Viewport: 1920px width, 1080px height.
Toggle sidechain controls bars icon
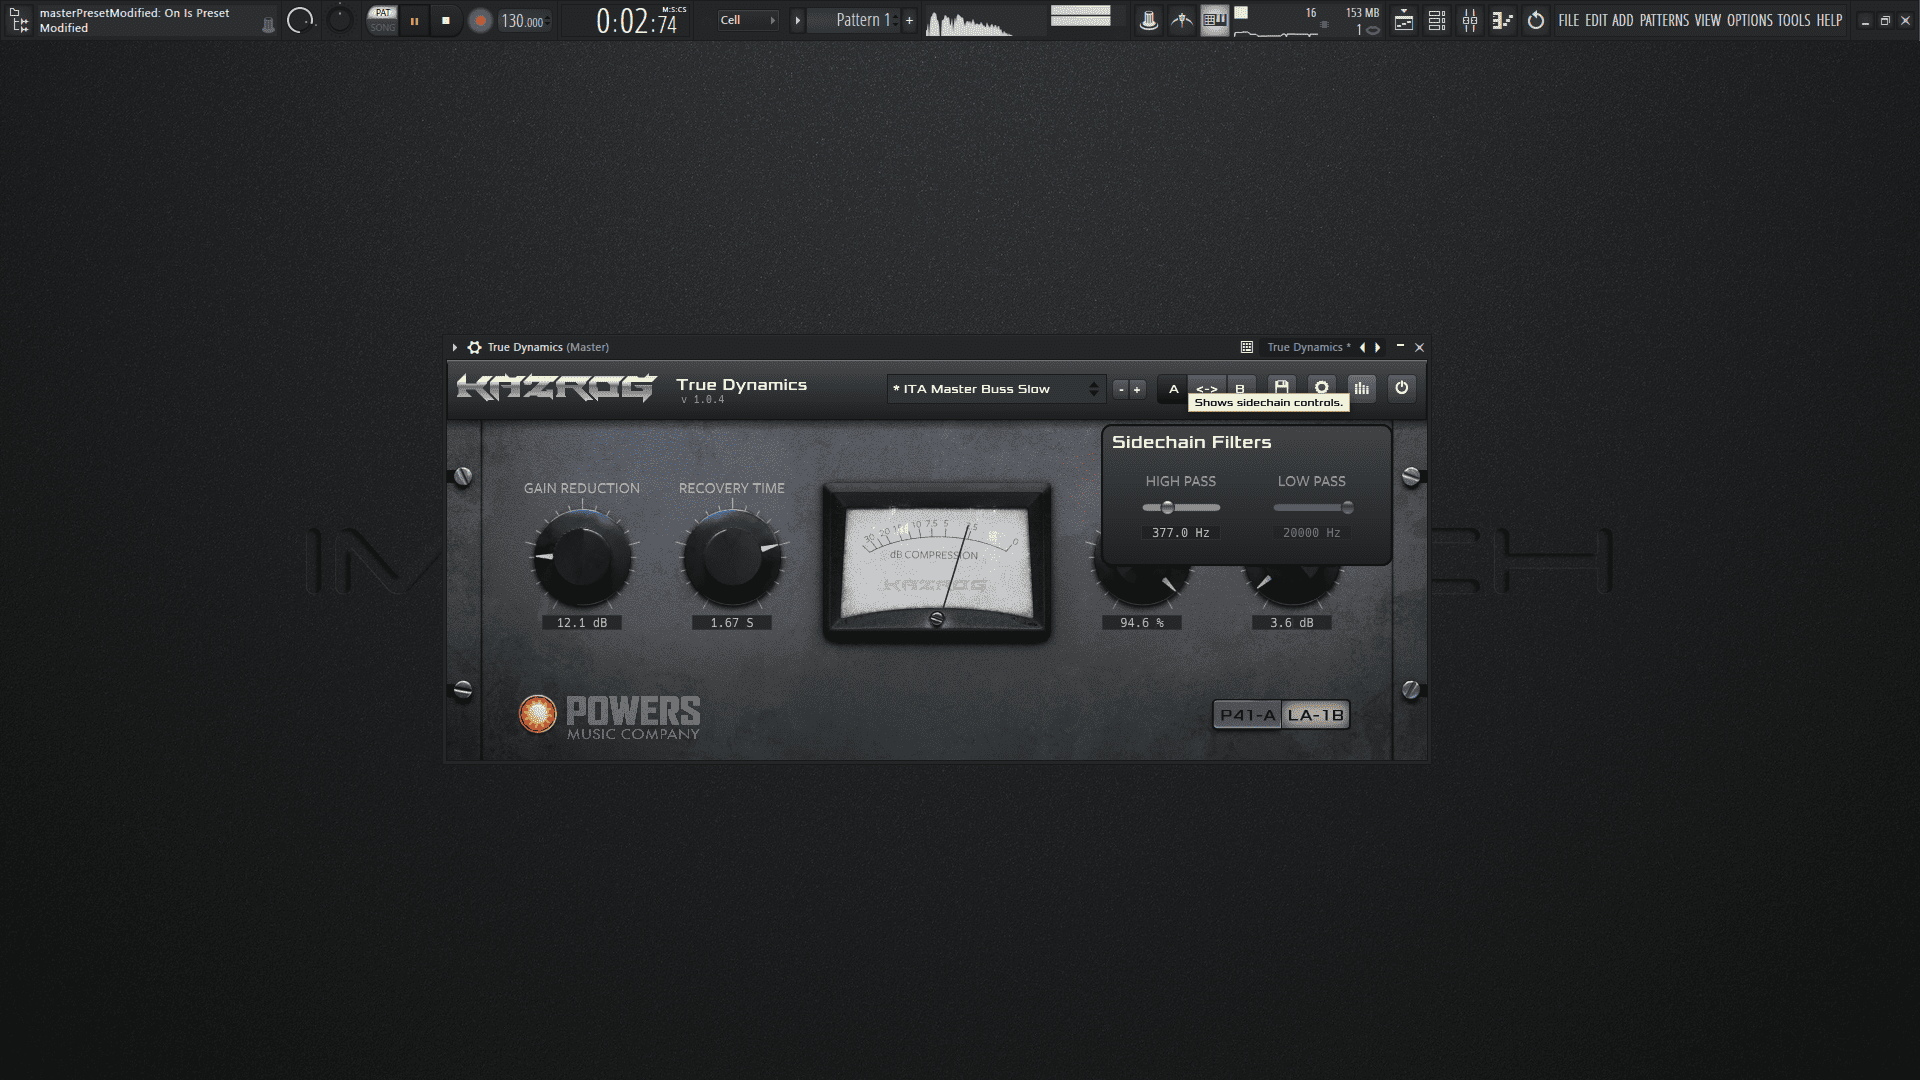(x=1362, y=388)
